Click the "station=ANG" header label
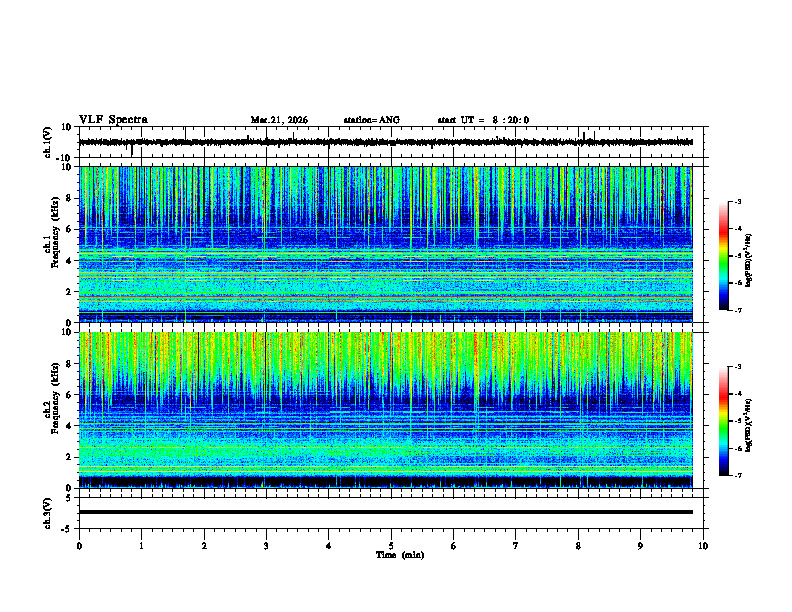 [x=371, y=120]
